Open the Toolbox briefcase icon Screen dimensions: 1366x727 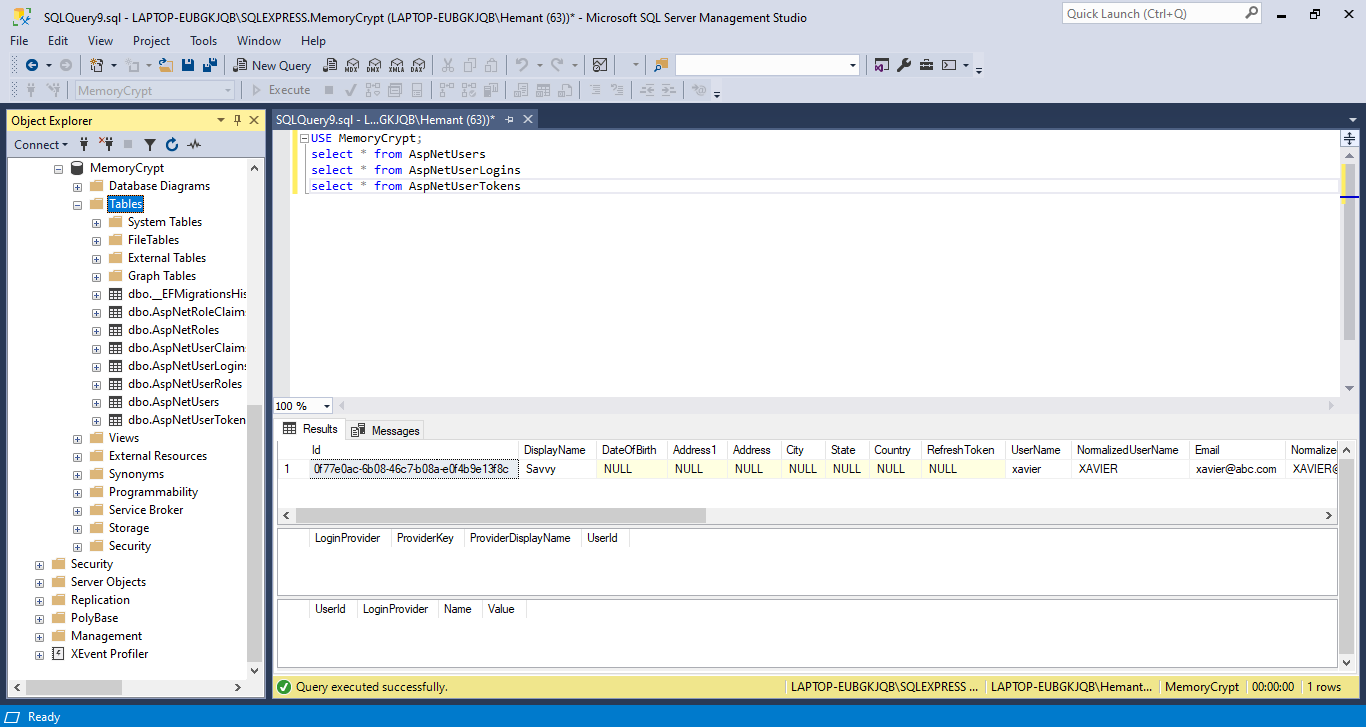coord(927,65)
